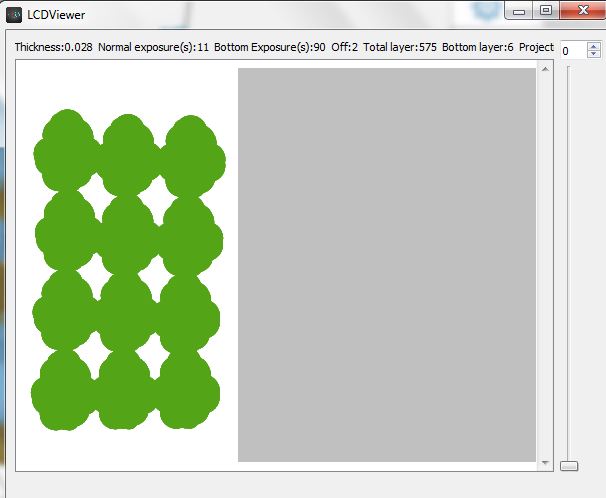Click the Project label text
The height and width of the screenshot is (498, 606).
[536, 47]
